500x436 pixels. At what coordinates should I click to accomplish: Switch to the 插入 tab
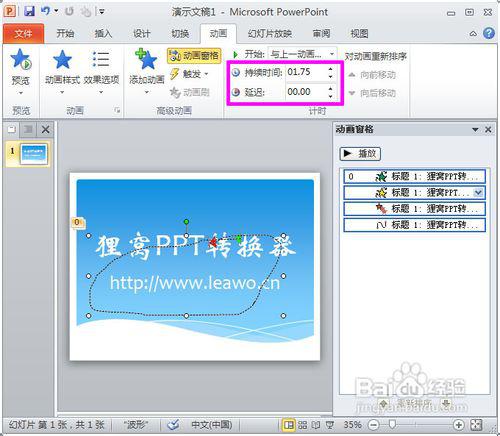click(103, 33)
